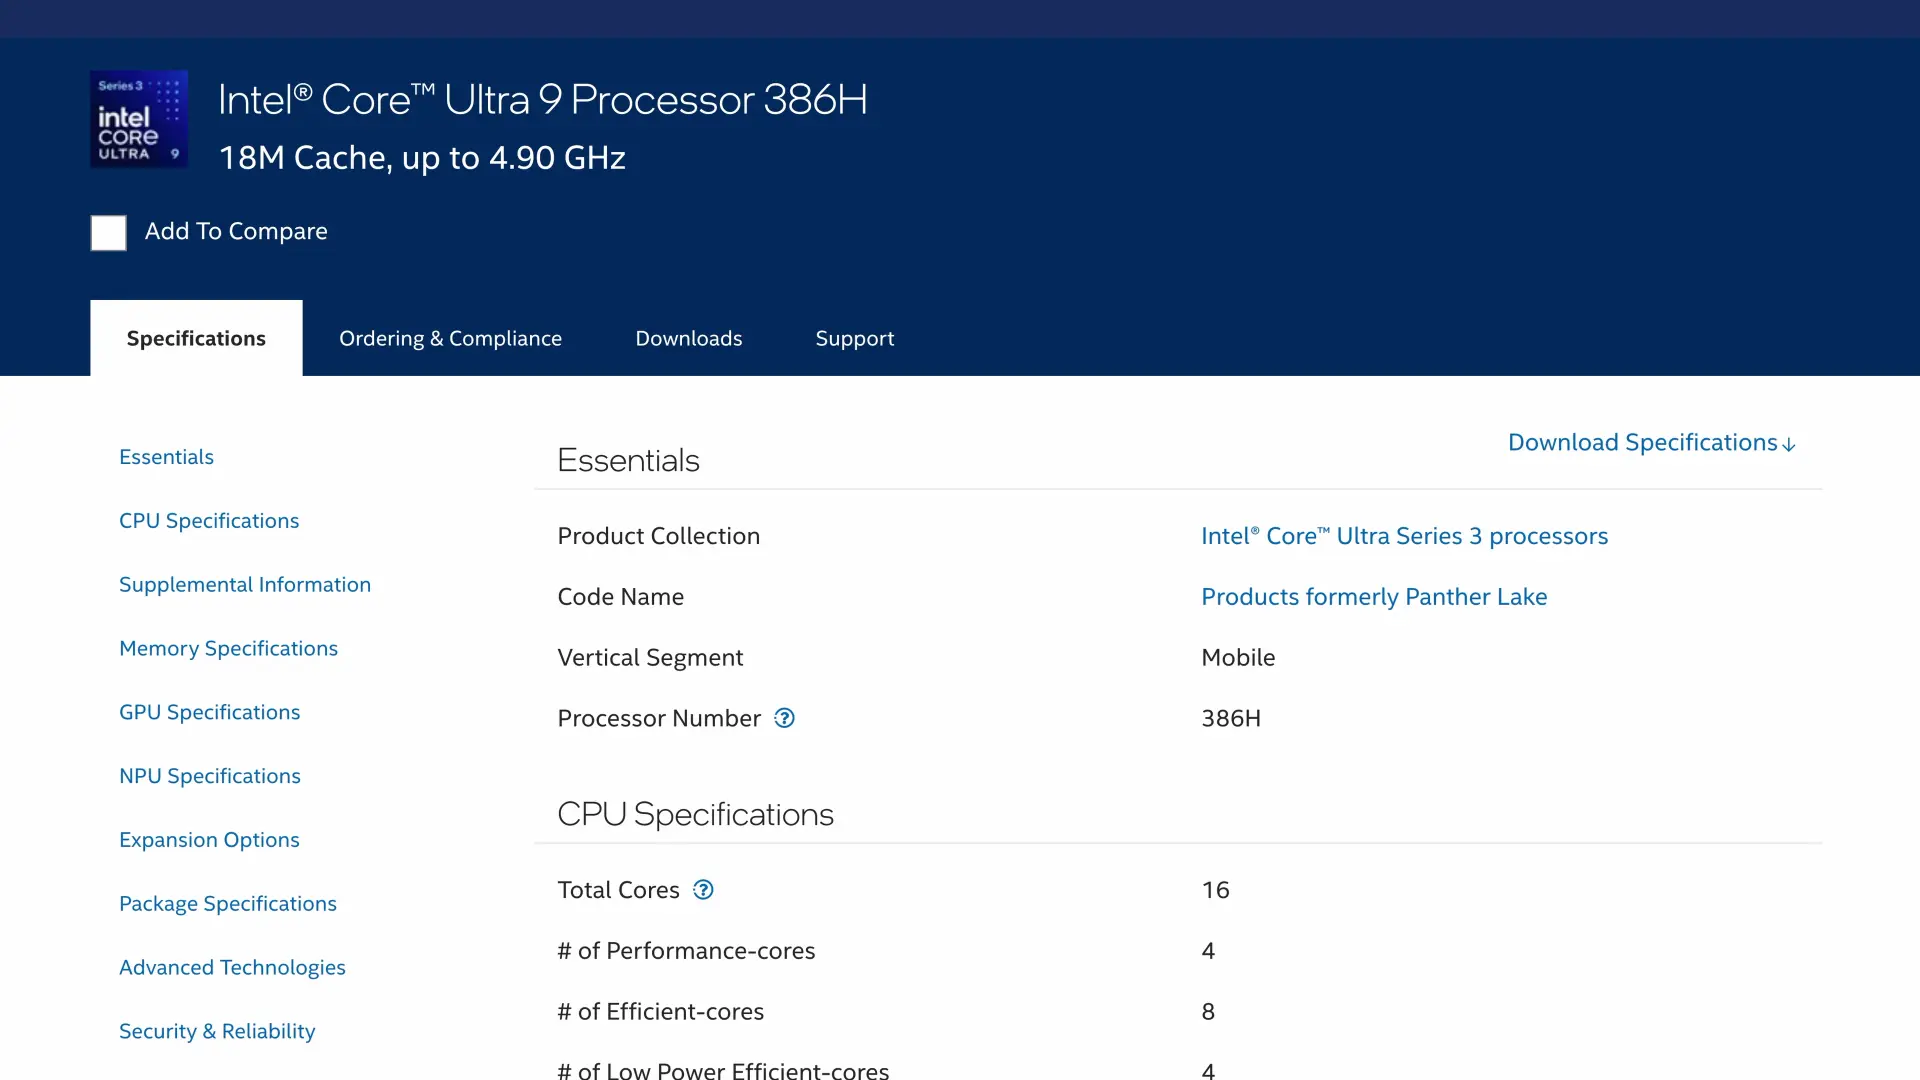This screenshot has height=1080, width=1920.
Task: Open the Downloads tab
Action: [689, 338]
